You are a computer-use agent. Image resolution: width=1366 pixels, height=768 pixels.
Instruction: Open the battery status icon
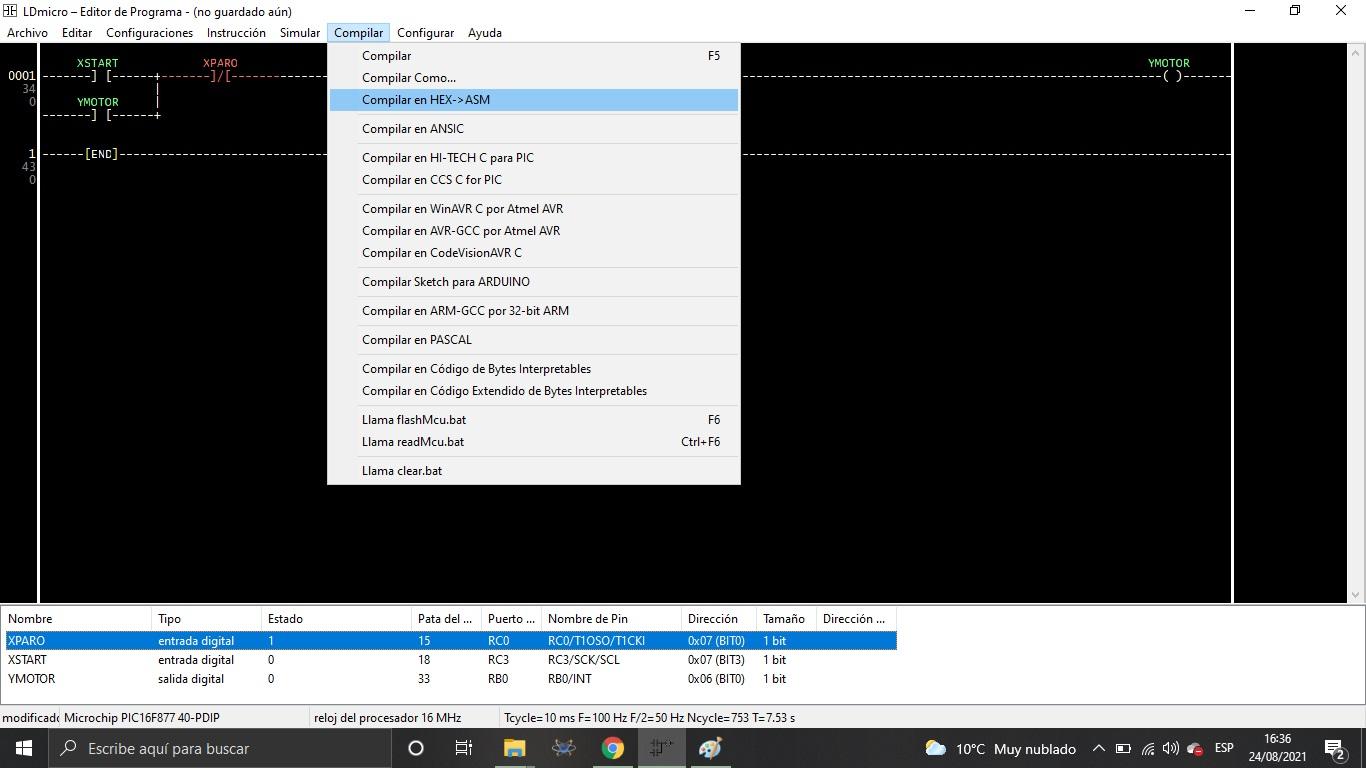click(x=1123, y=748)
